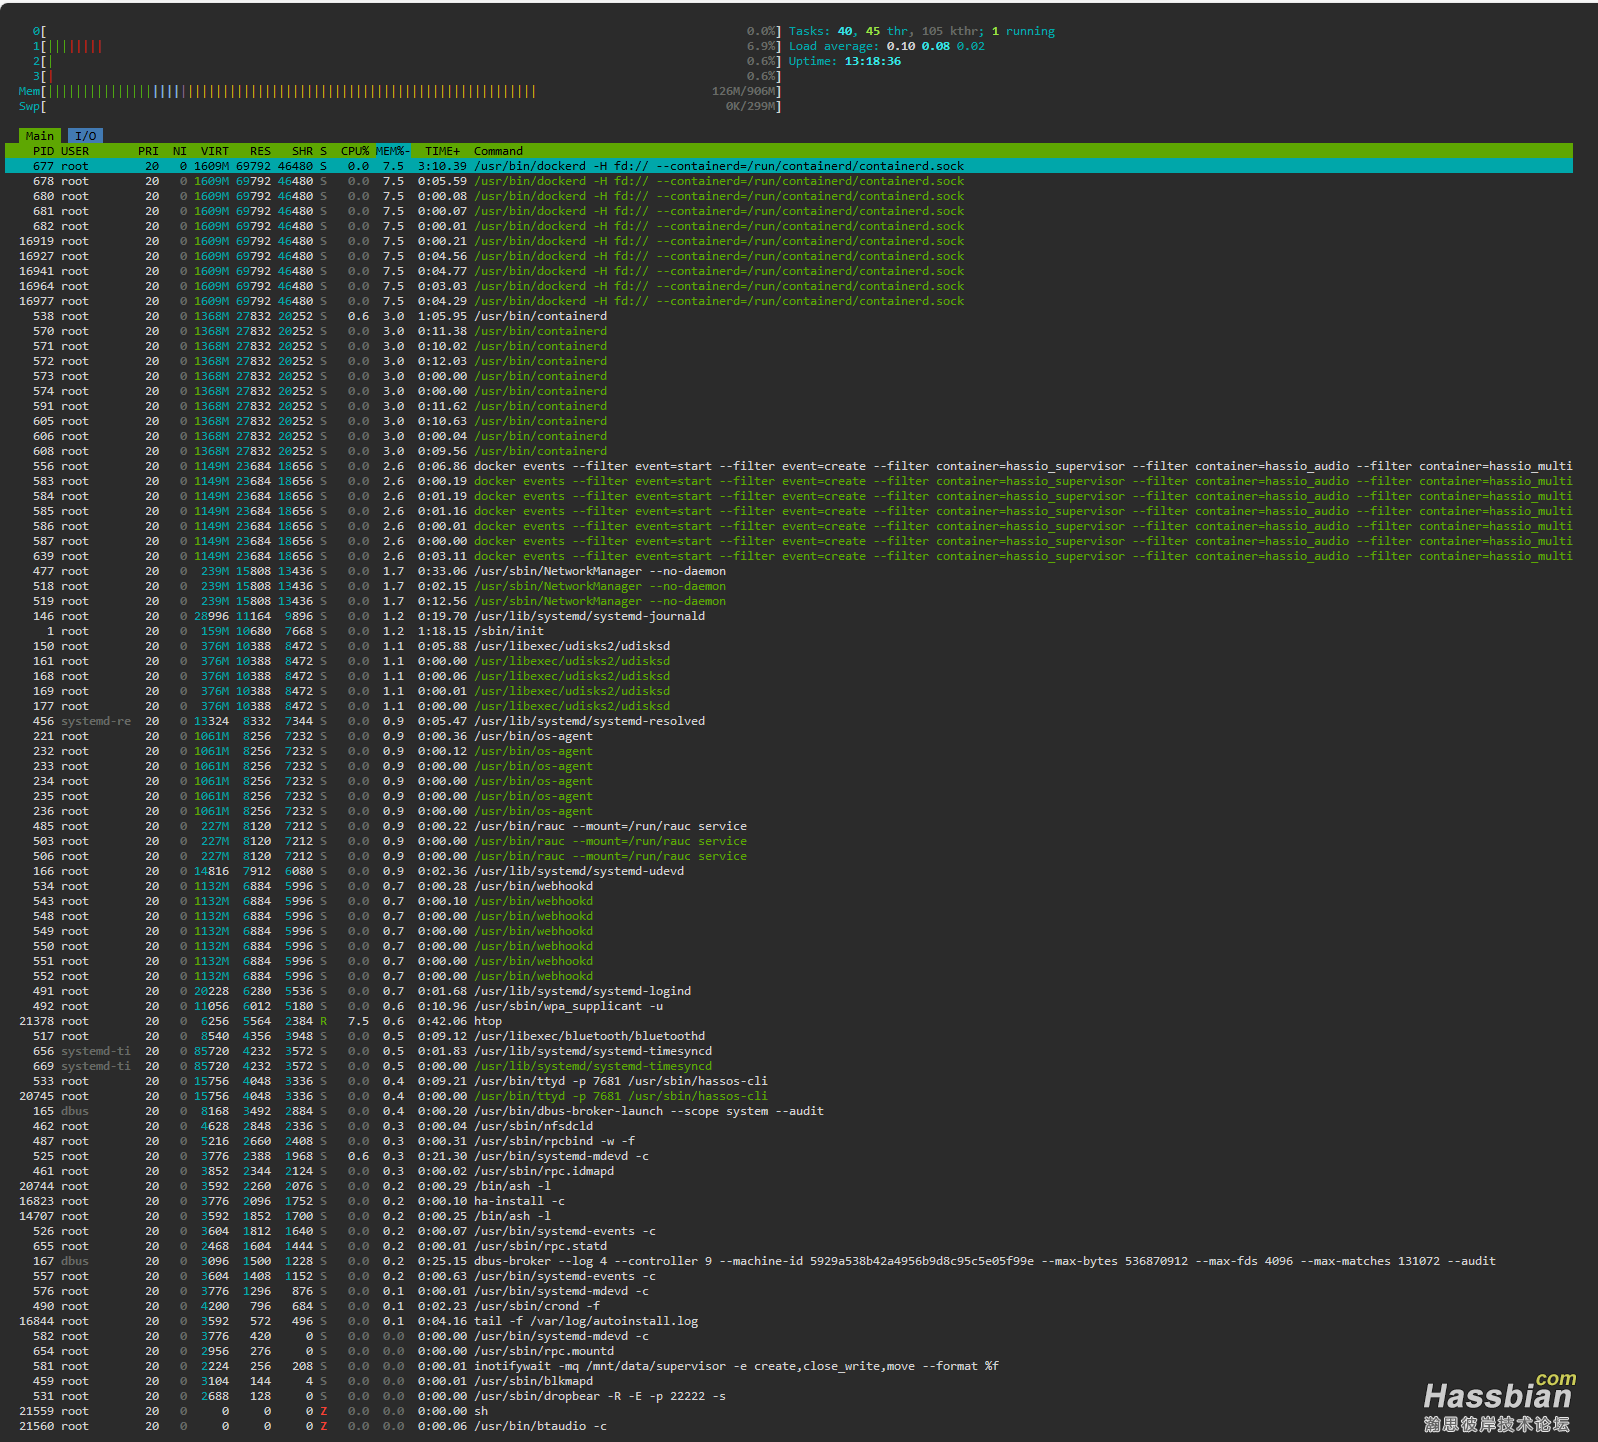Select nfsdcld row PID 462
This screenshot has height=1442, width=1598.
tap(789, 1126)
